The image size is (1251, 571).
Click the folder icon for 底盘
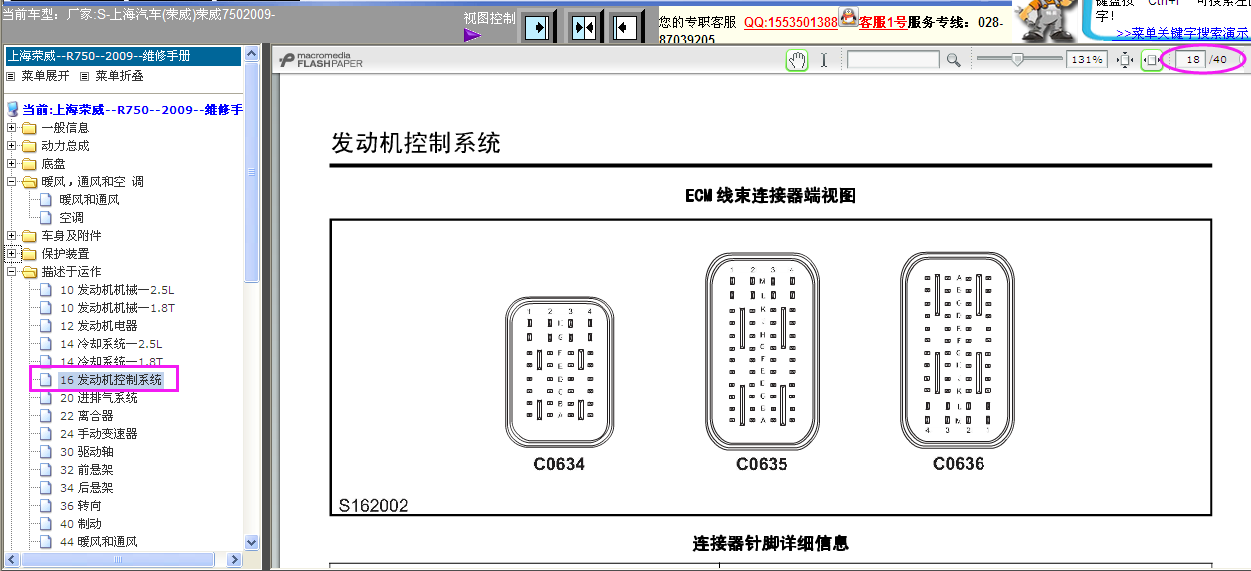coord(29,164)
